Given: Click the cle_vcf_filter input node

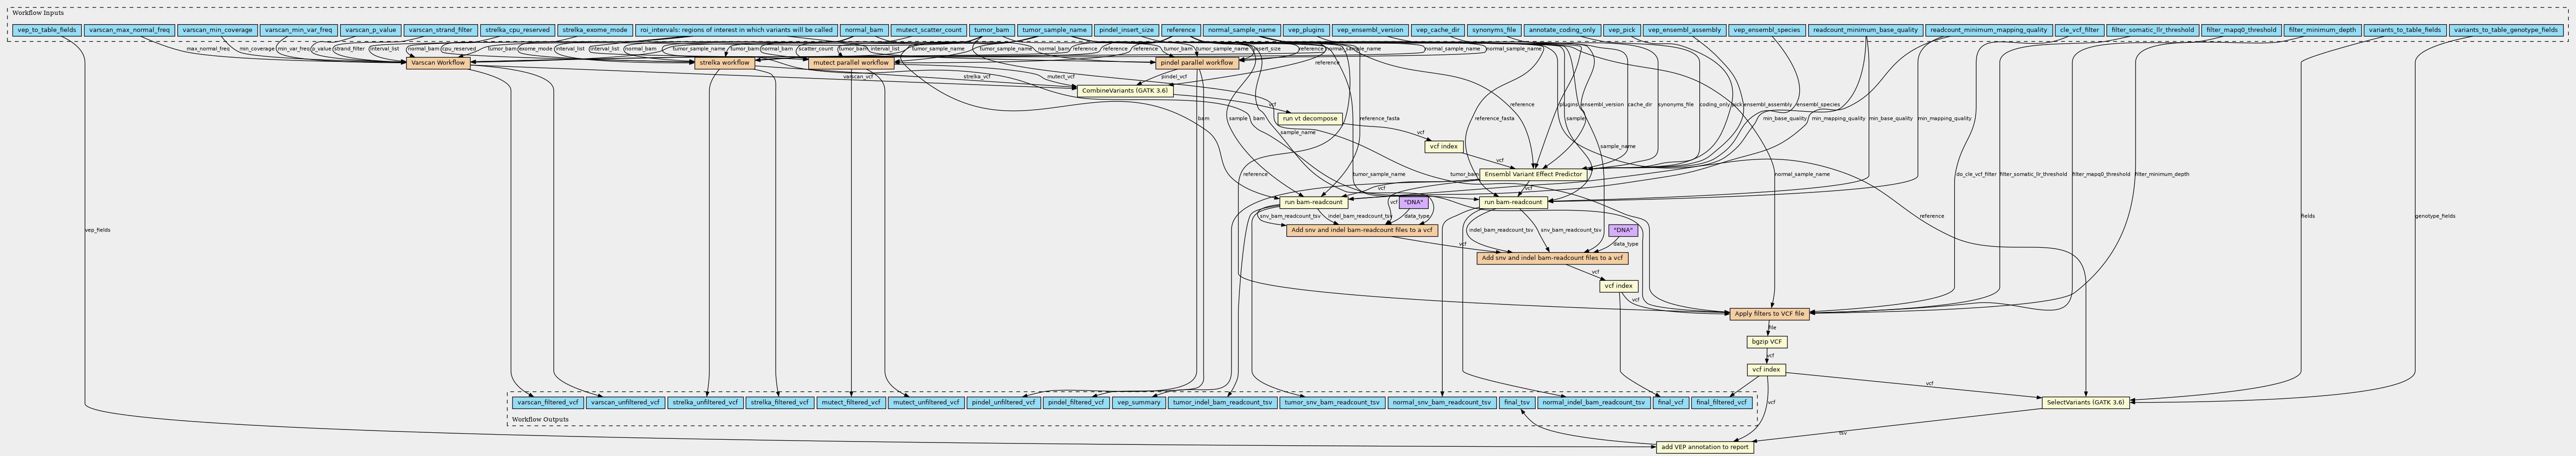Looking at the screenshot, I should pyautogui.click(x=2080, y=30).
